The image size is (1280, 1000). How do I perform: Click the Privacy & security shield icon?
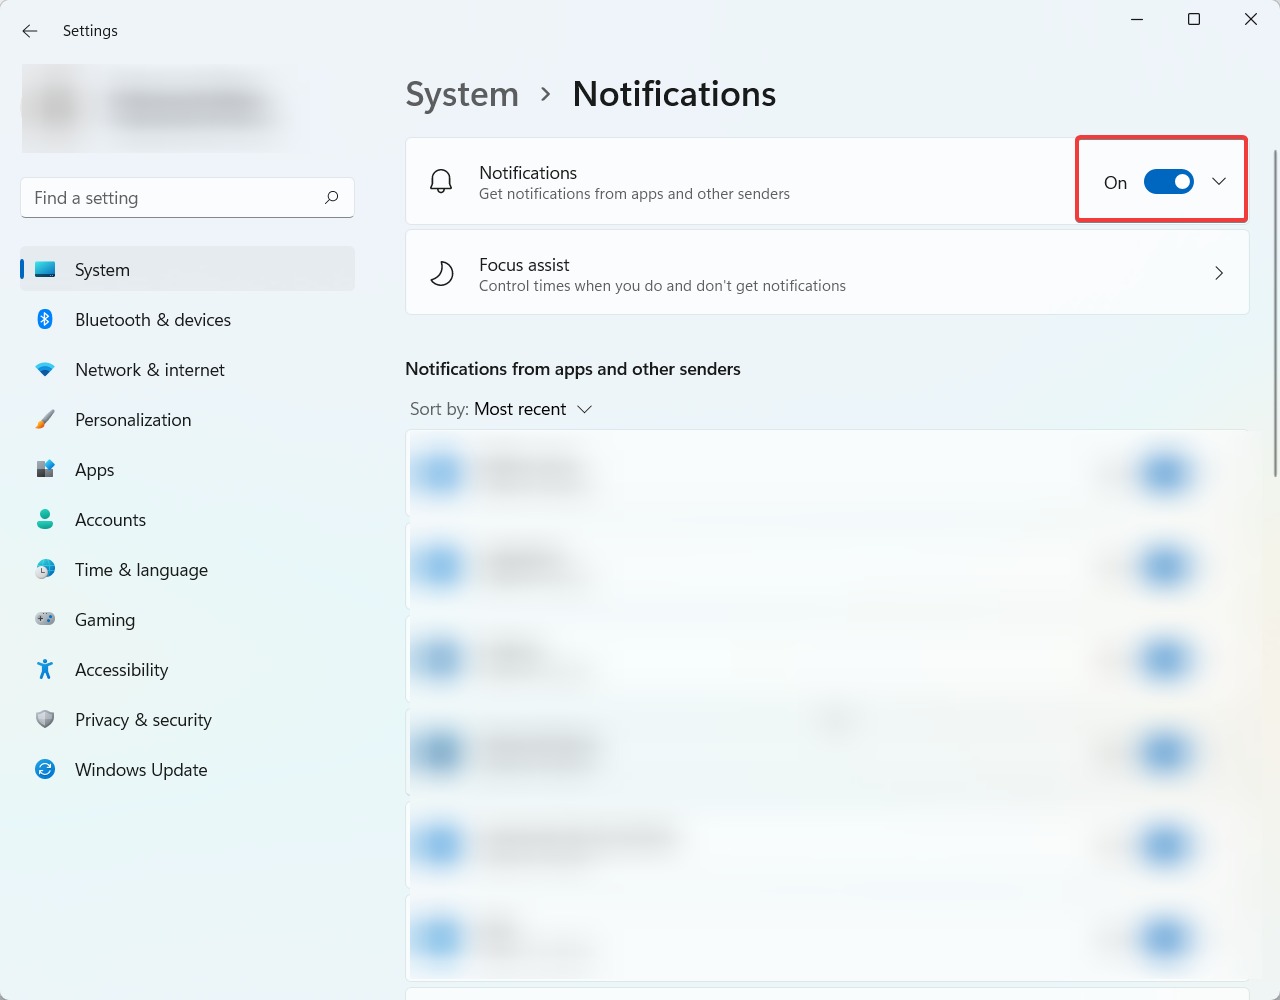pos(45,719)
